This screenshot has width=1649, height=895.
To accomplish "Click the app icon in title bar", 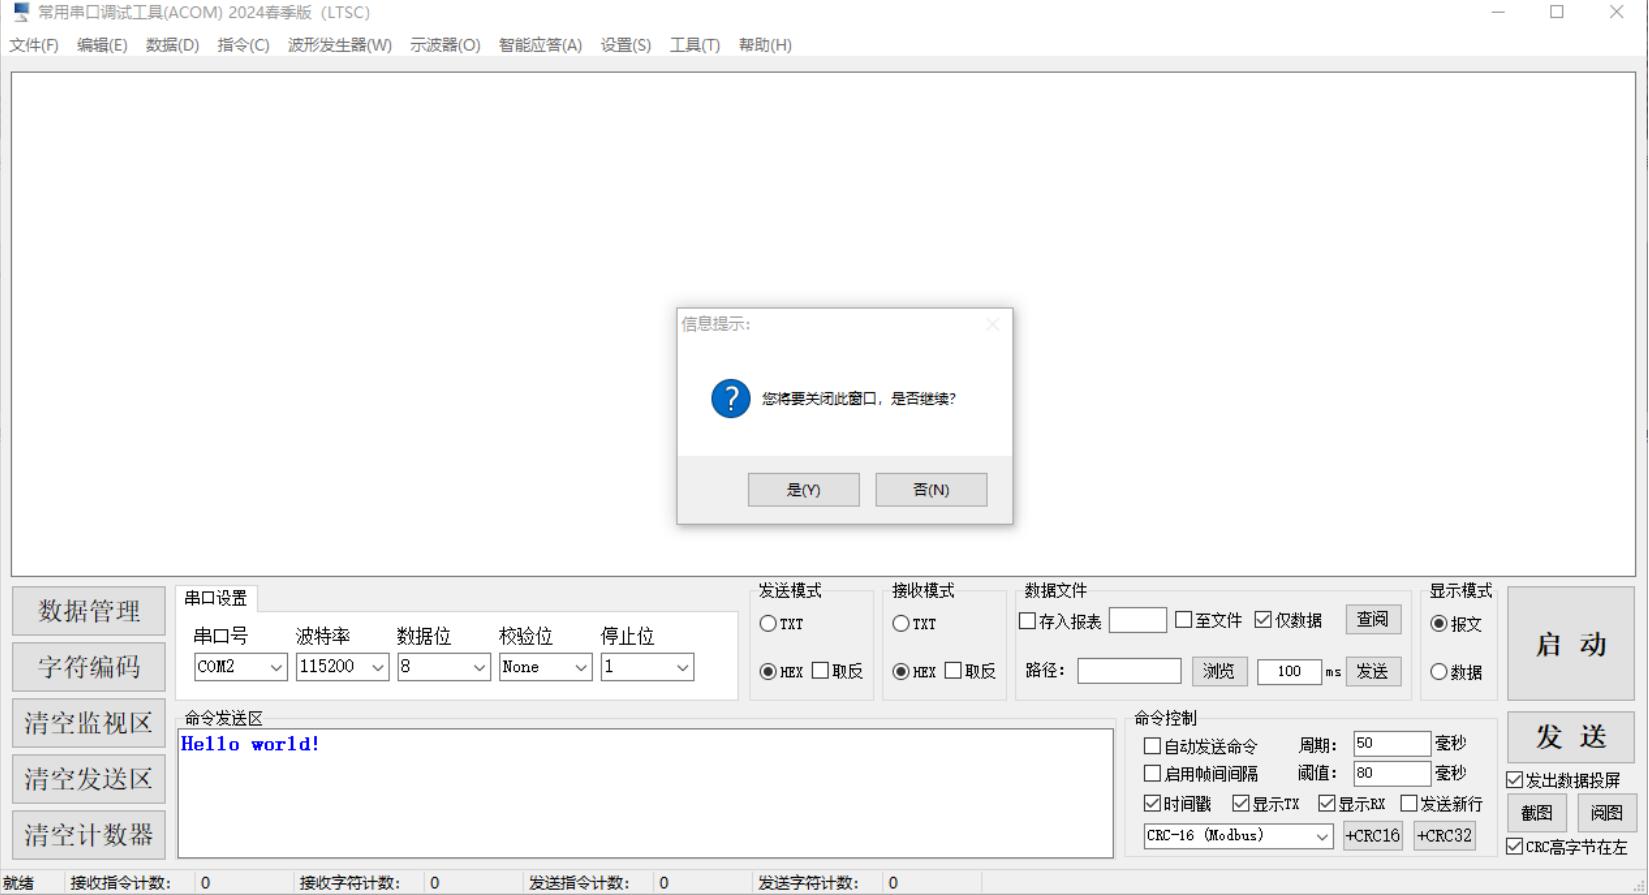I will [x=21, y=12].
